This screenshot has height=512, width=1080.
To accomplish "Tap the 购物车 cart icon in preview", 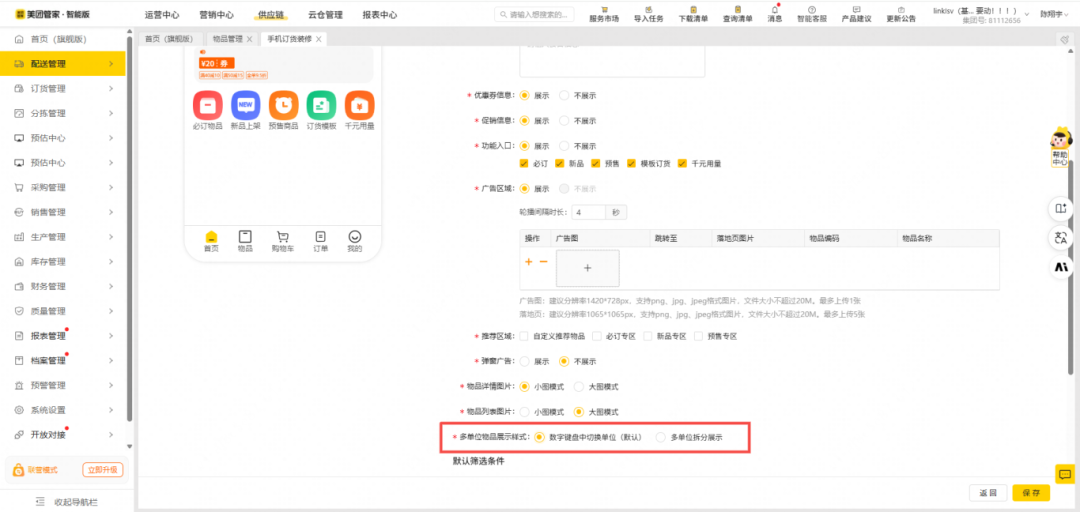I will (x=283, y=237).
